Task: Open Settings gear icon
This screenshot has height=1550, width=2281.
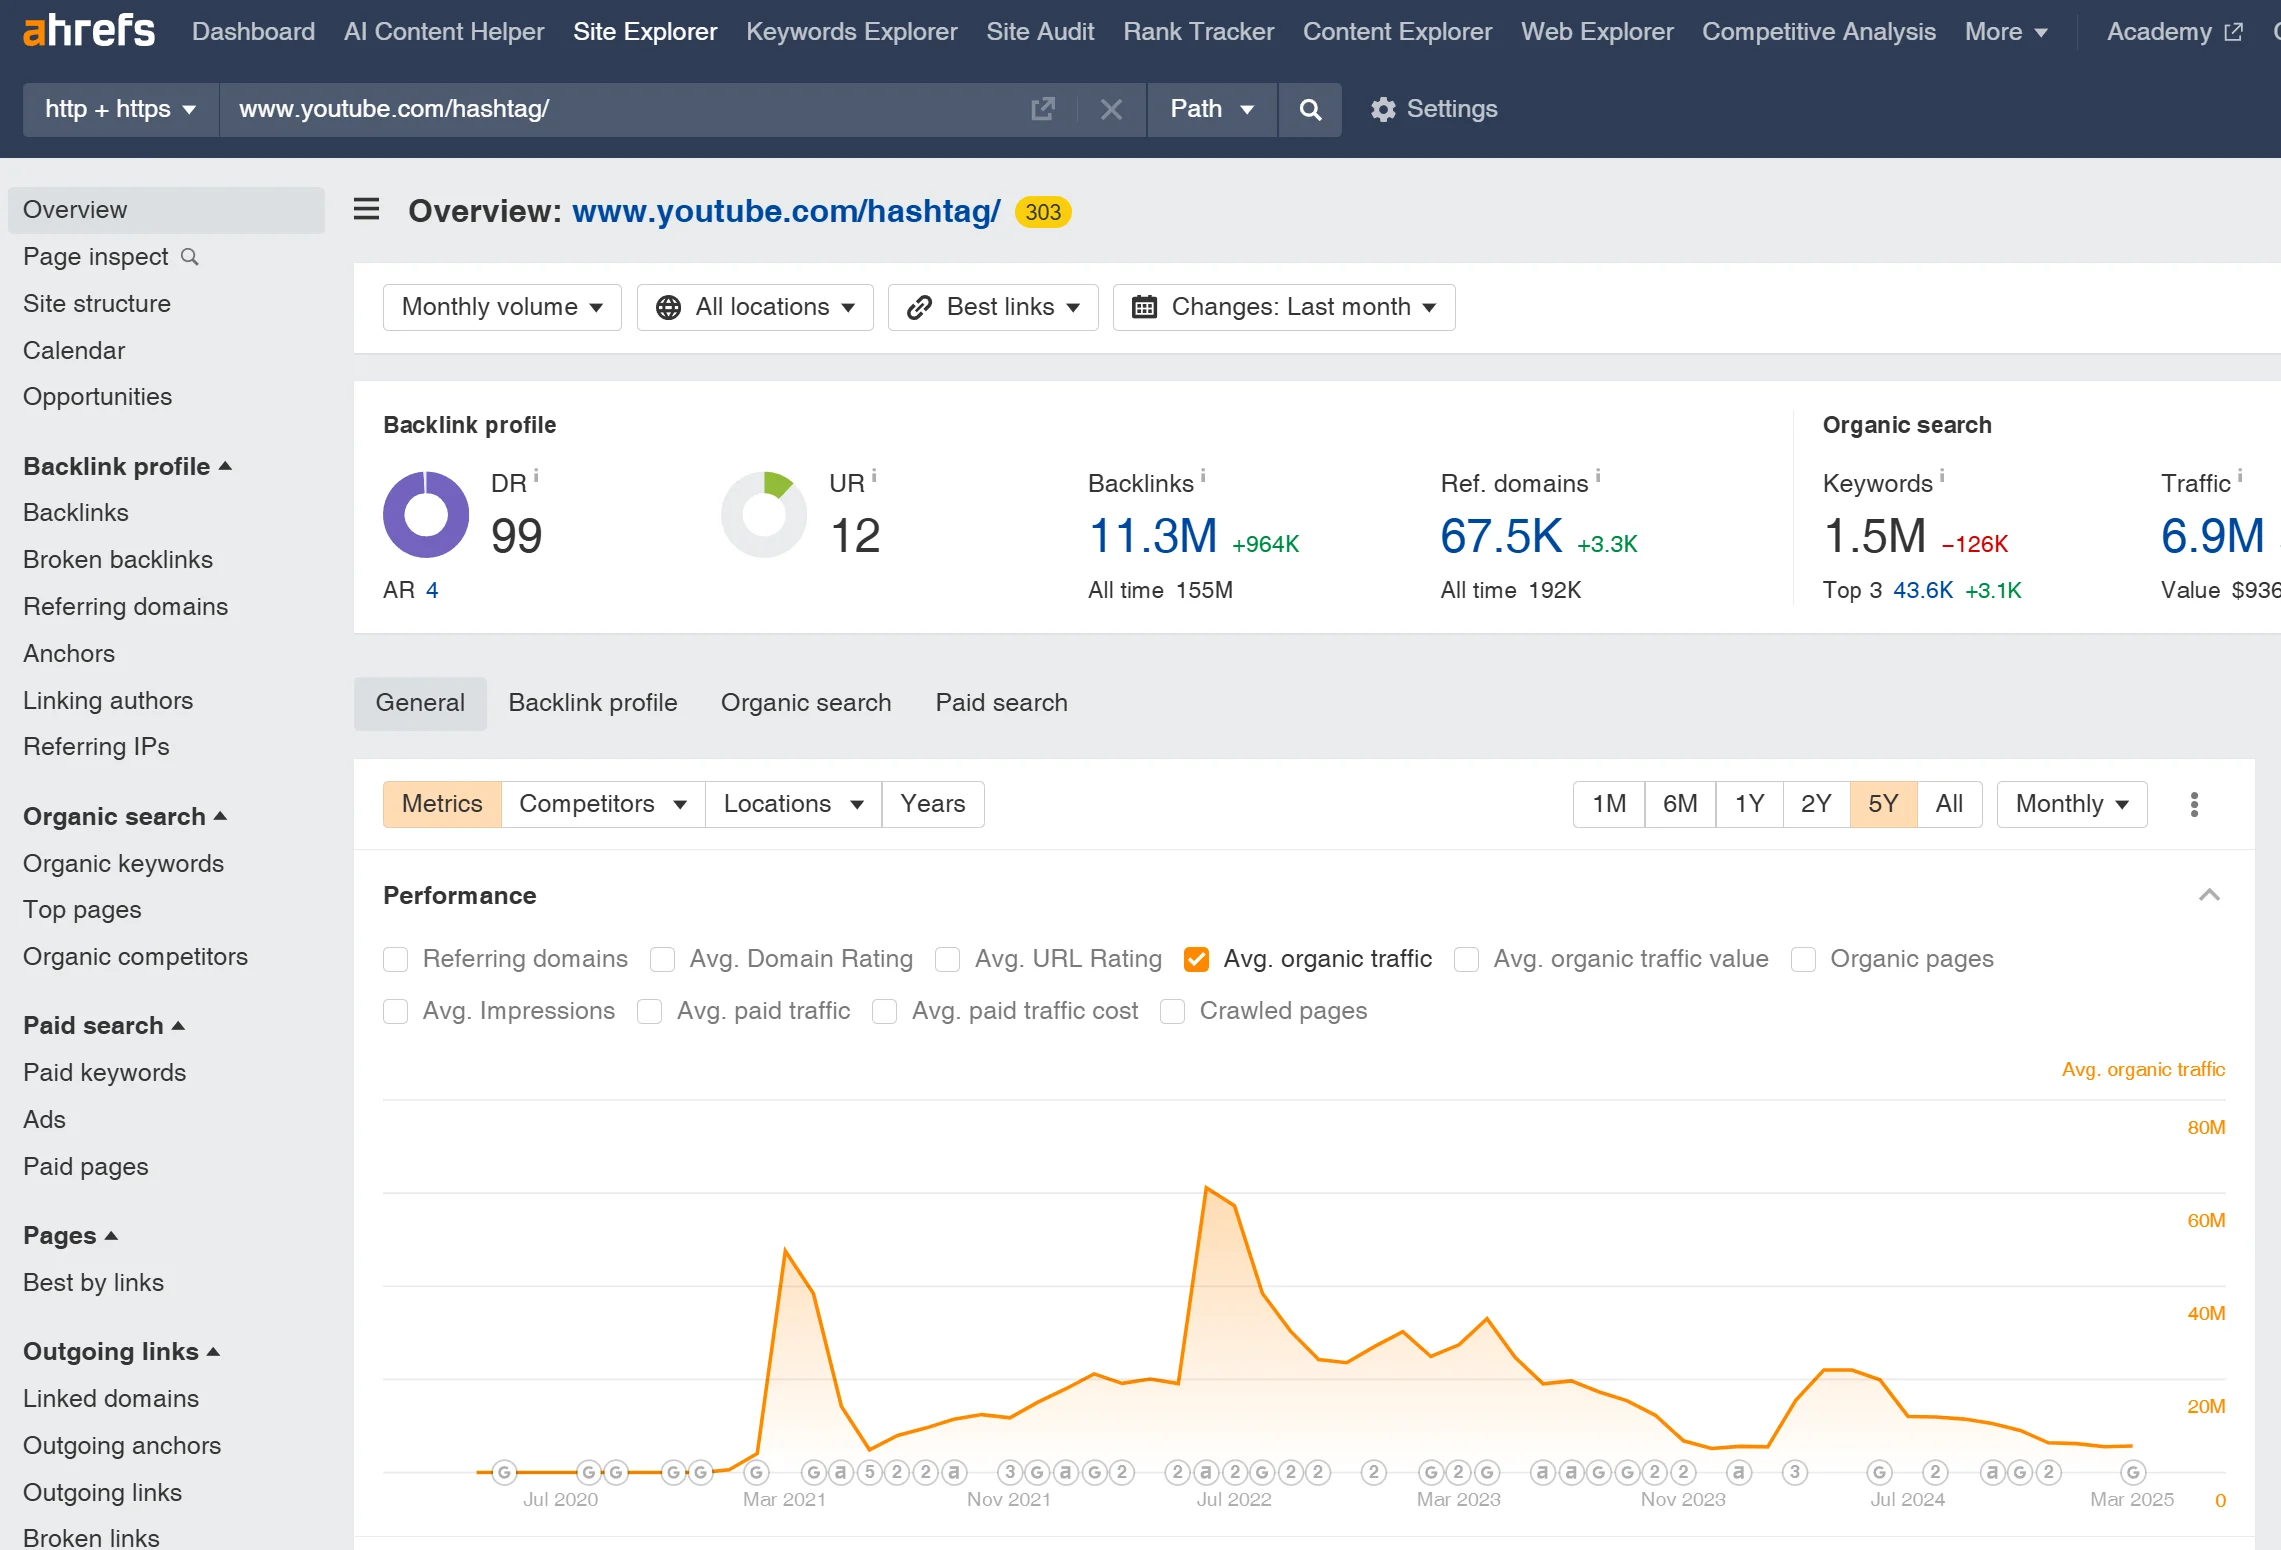Action: point(1382,109)
